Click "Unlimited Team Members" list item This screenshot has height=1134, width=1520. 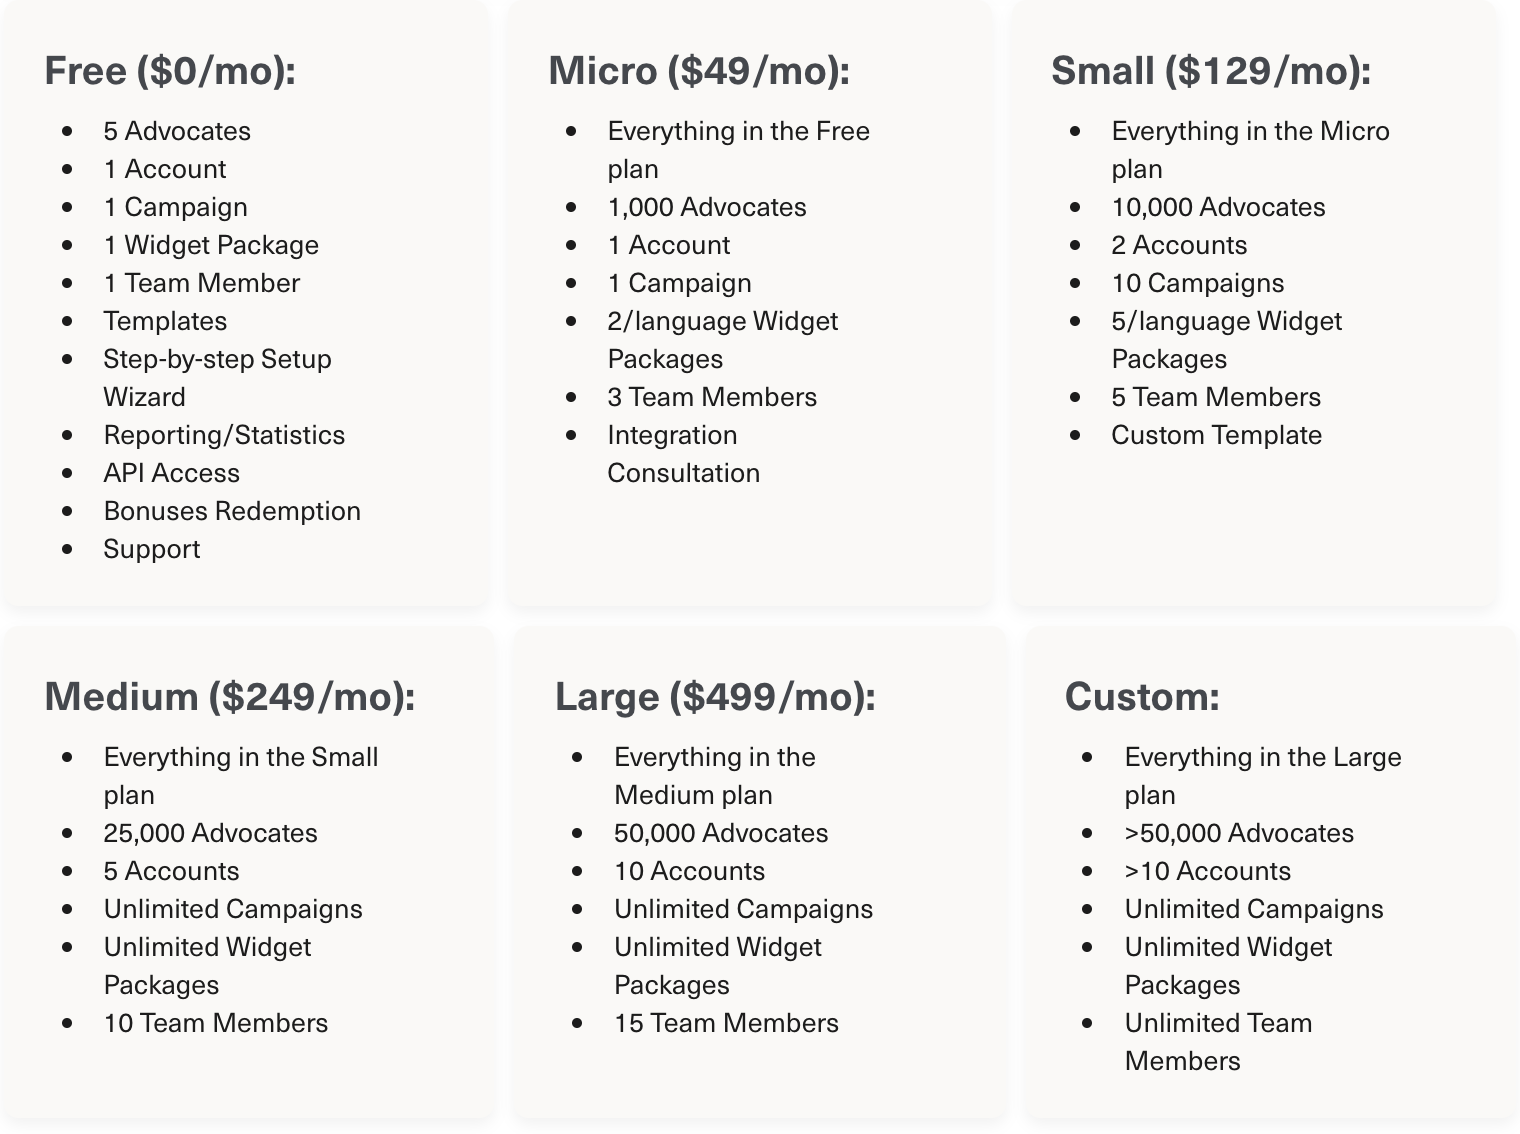[x=1217, y=1041]
